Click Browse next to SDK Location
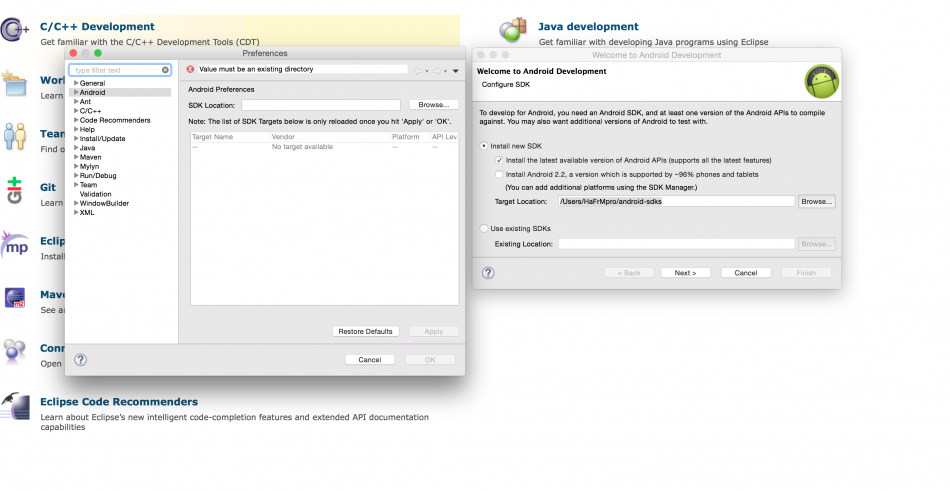Viewport: 950px width, 491px height. [434, 105]
